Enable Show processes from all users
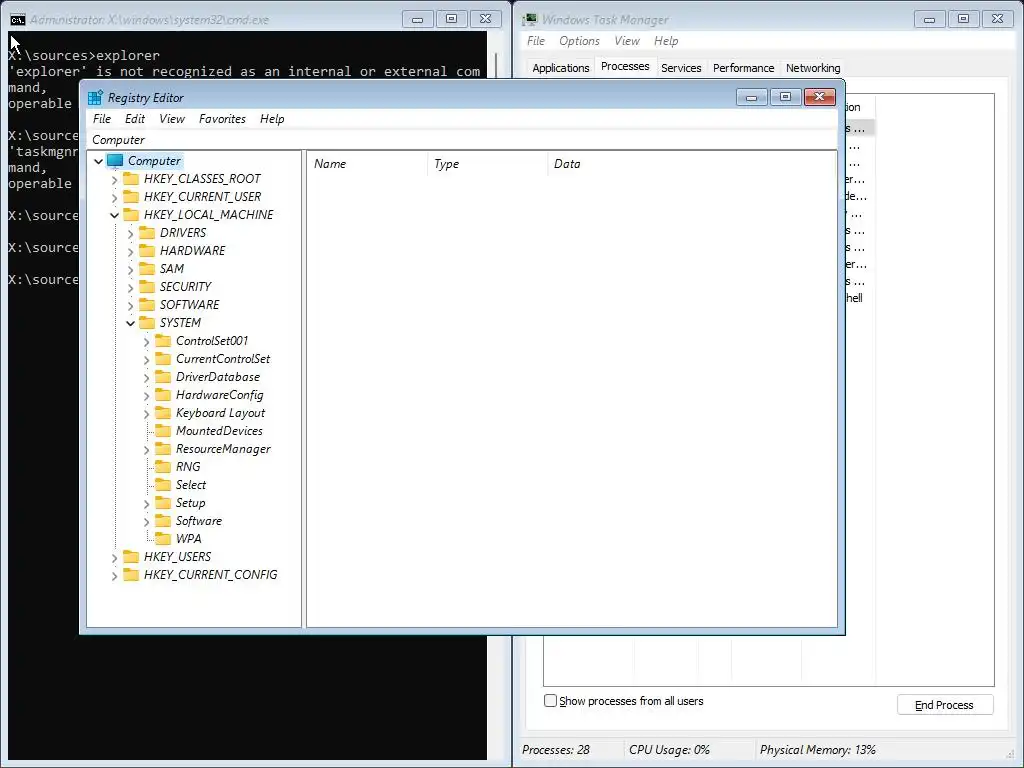The image size is (1024, 768). [551, 701]
